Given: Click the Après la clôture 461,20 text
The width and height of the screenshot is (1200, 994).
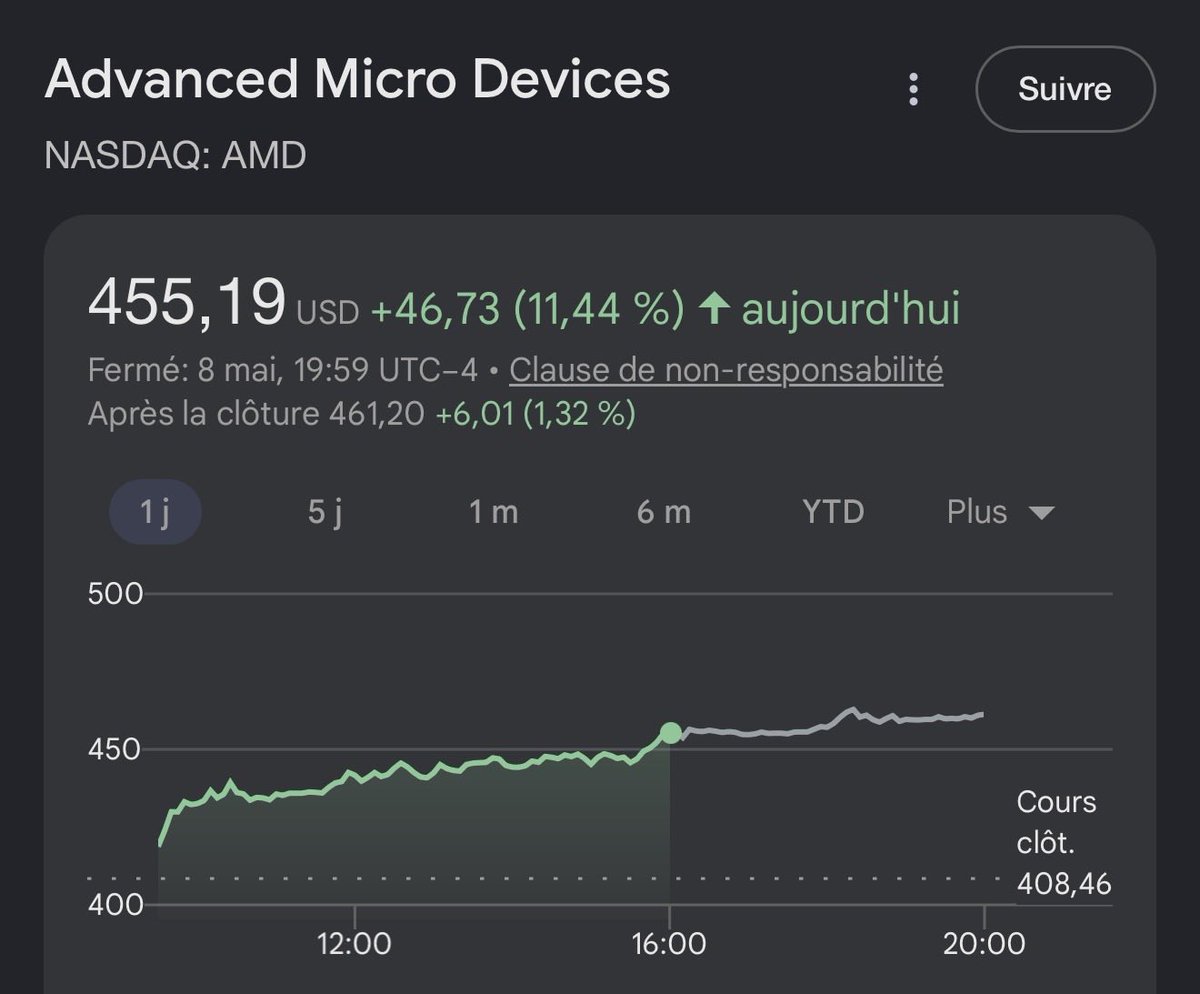Looking at the screenshot, I should point(257,413).
